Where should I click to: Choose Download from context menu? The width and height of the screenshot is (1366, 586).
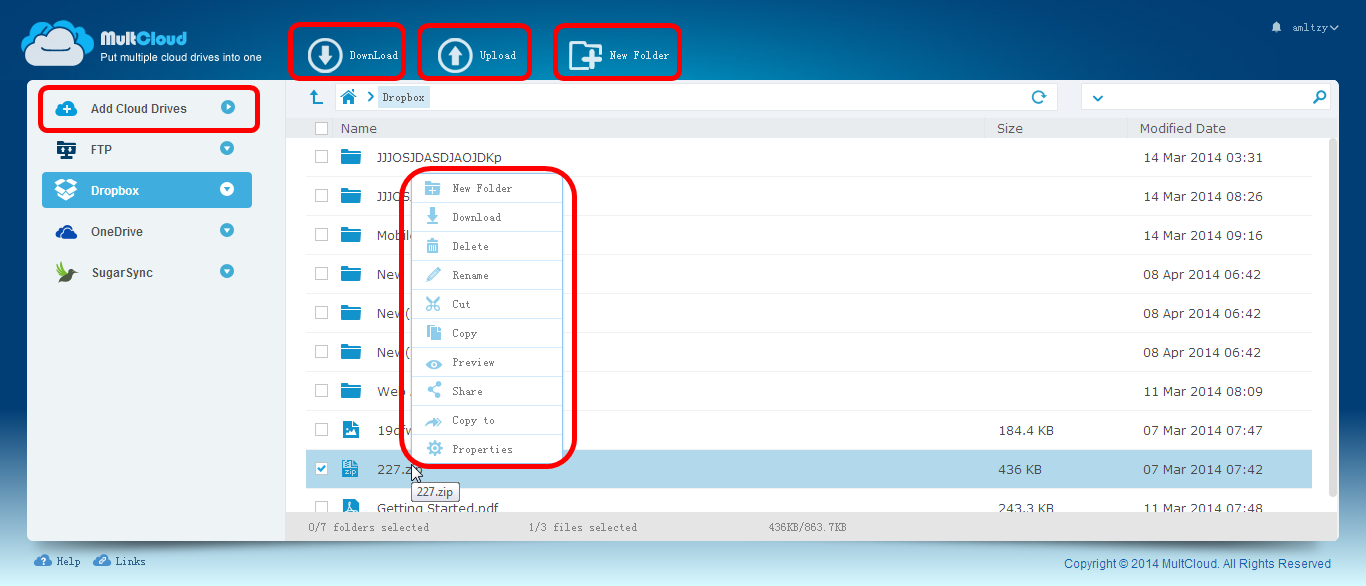[x=487, y=217]
